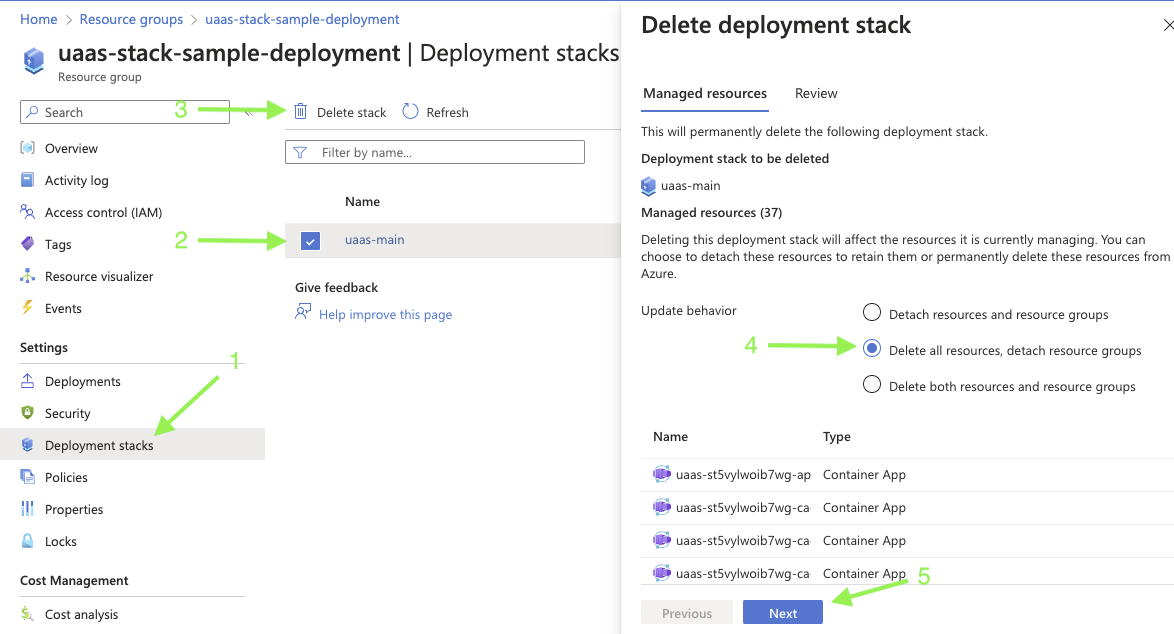Image resolution: width=1174 pixels, height=634 pixels.
Task: Click Help improve this page link
Action: coord(386,314)
